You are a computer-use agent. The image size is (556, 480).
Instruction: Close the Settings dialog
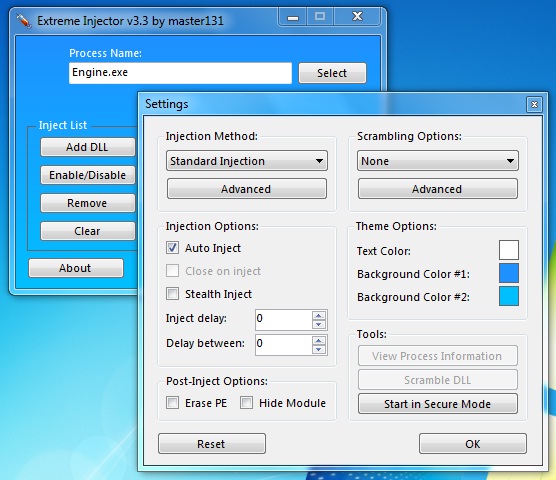tap(534, 104)
